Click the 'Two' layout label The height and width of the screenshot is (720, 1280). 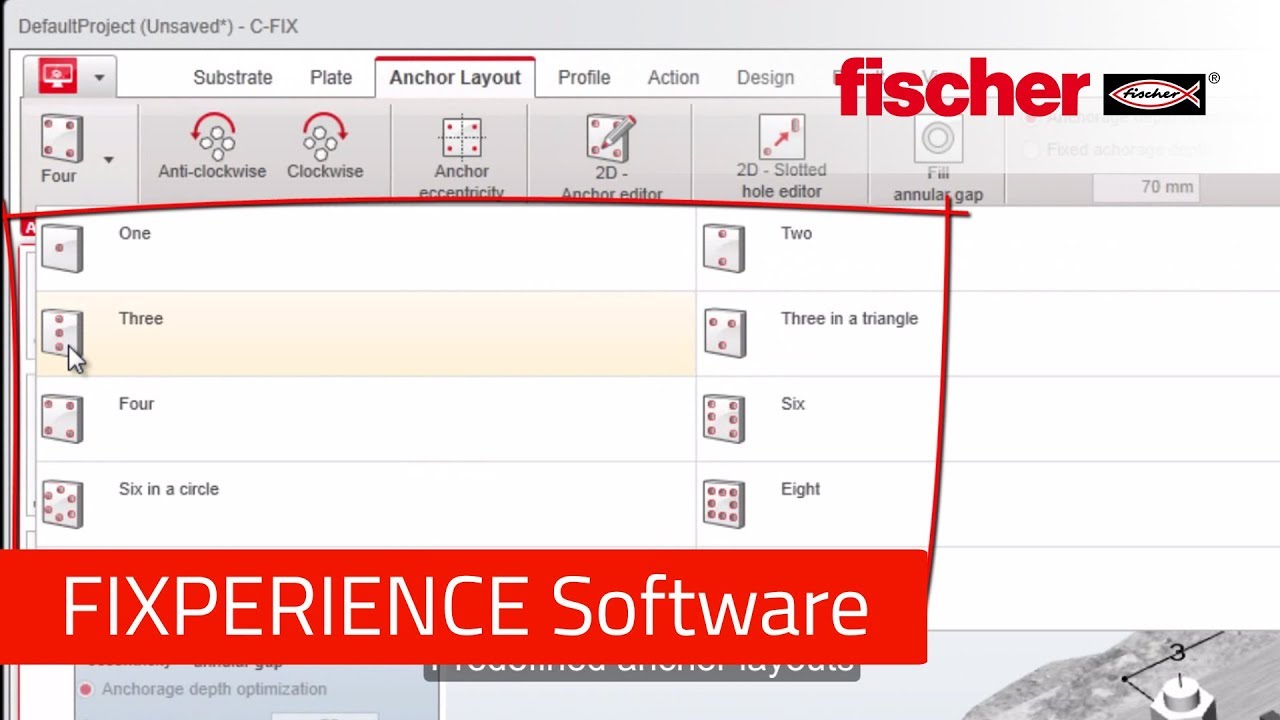(x=796, y=233)
